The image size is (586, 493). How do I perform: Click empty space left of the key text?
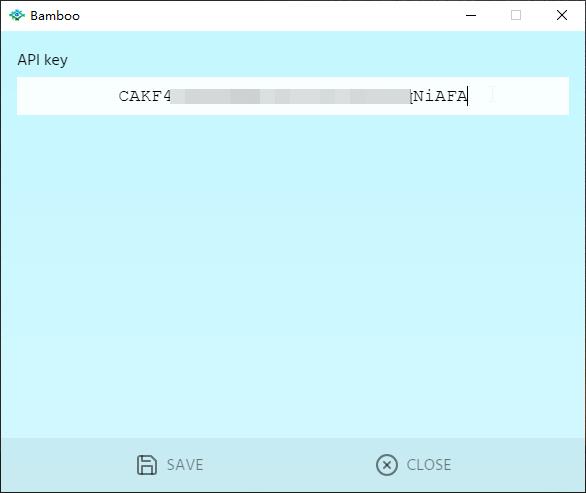click(x=67, y=96)
